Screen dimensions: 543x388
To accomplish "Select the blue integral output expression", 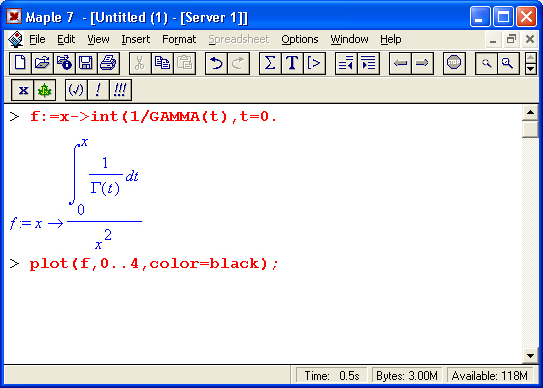I will click(76, 193).
